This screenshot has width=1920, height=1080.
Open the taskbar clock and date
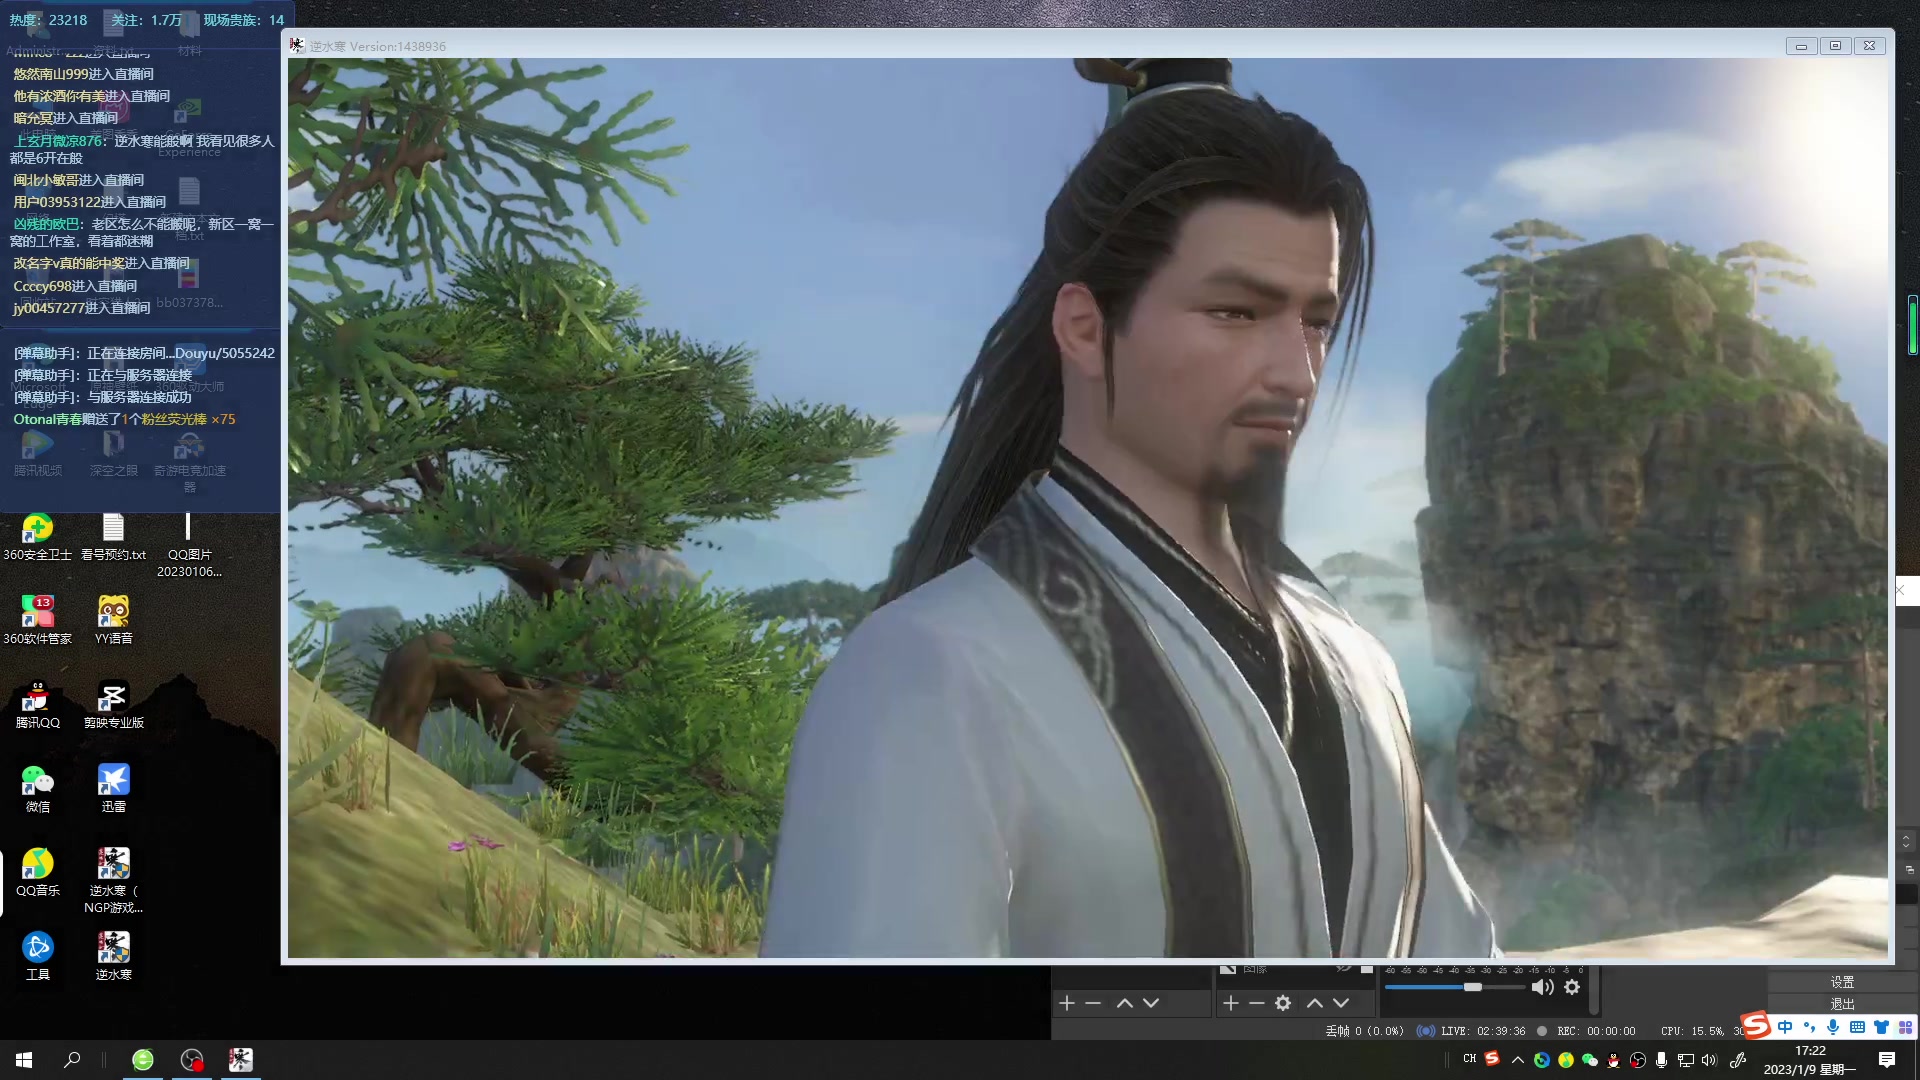(x=1810, y=1060)
